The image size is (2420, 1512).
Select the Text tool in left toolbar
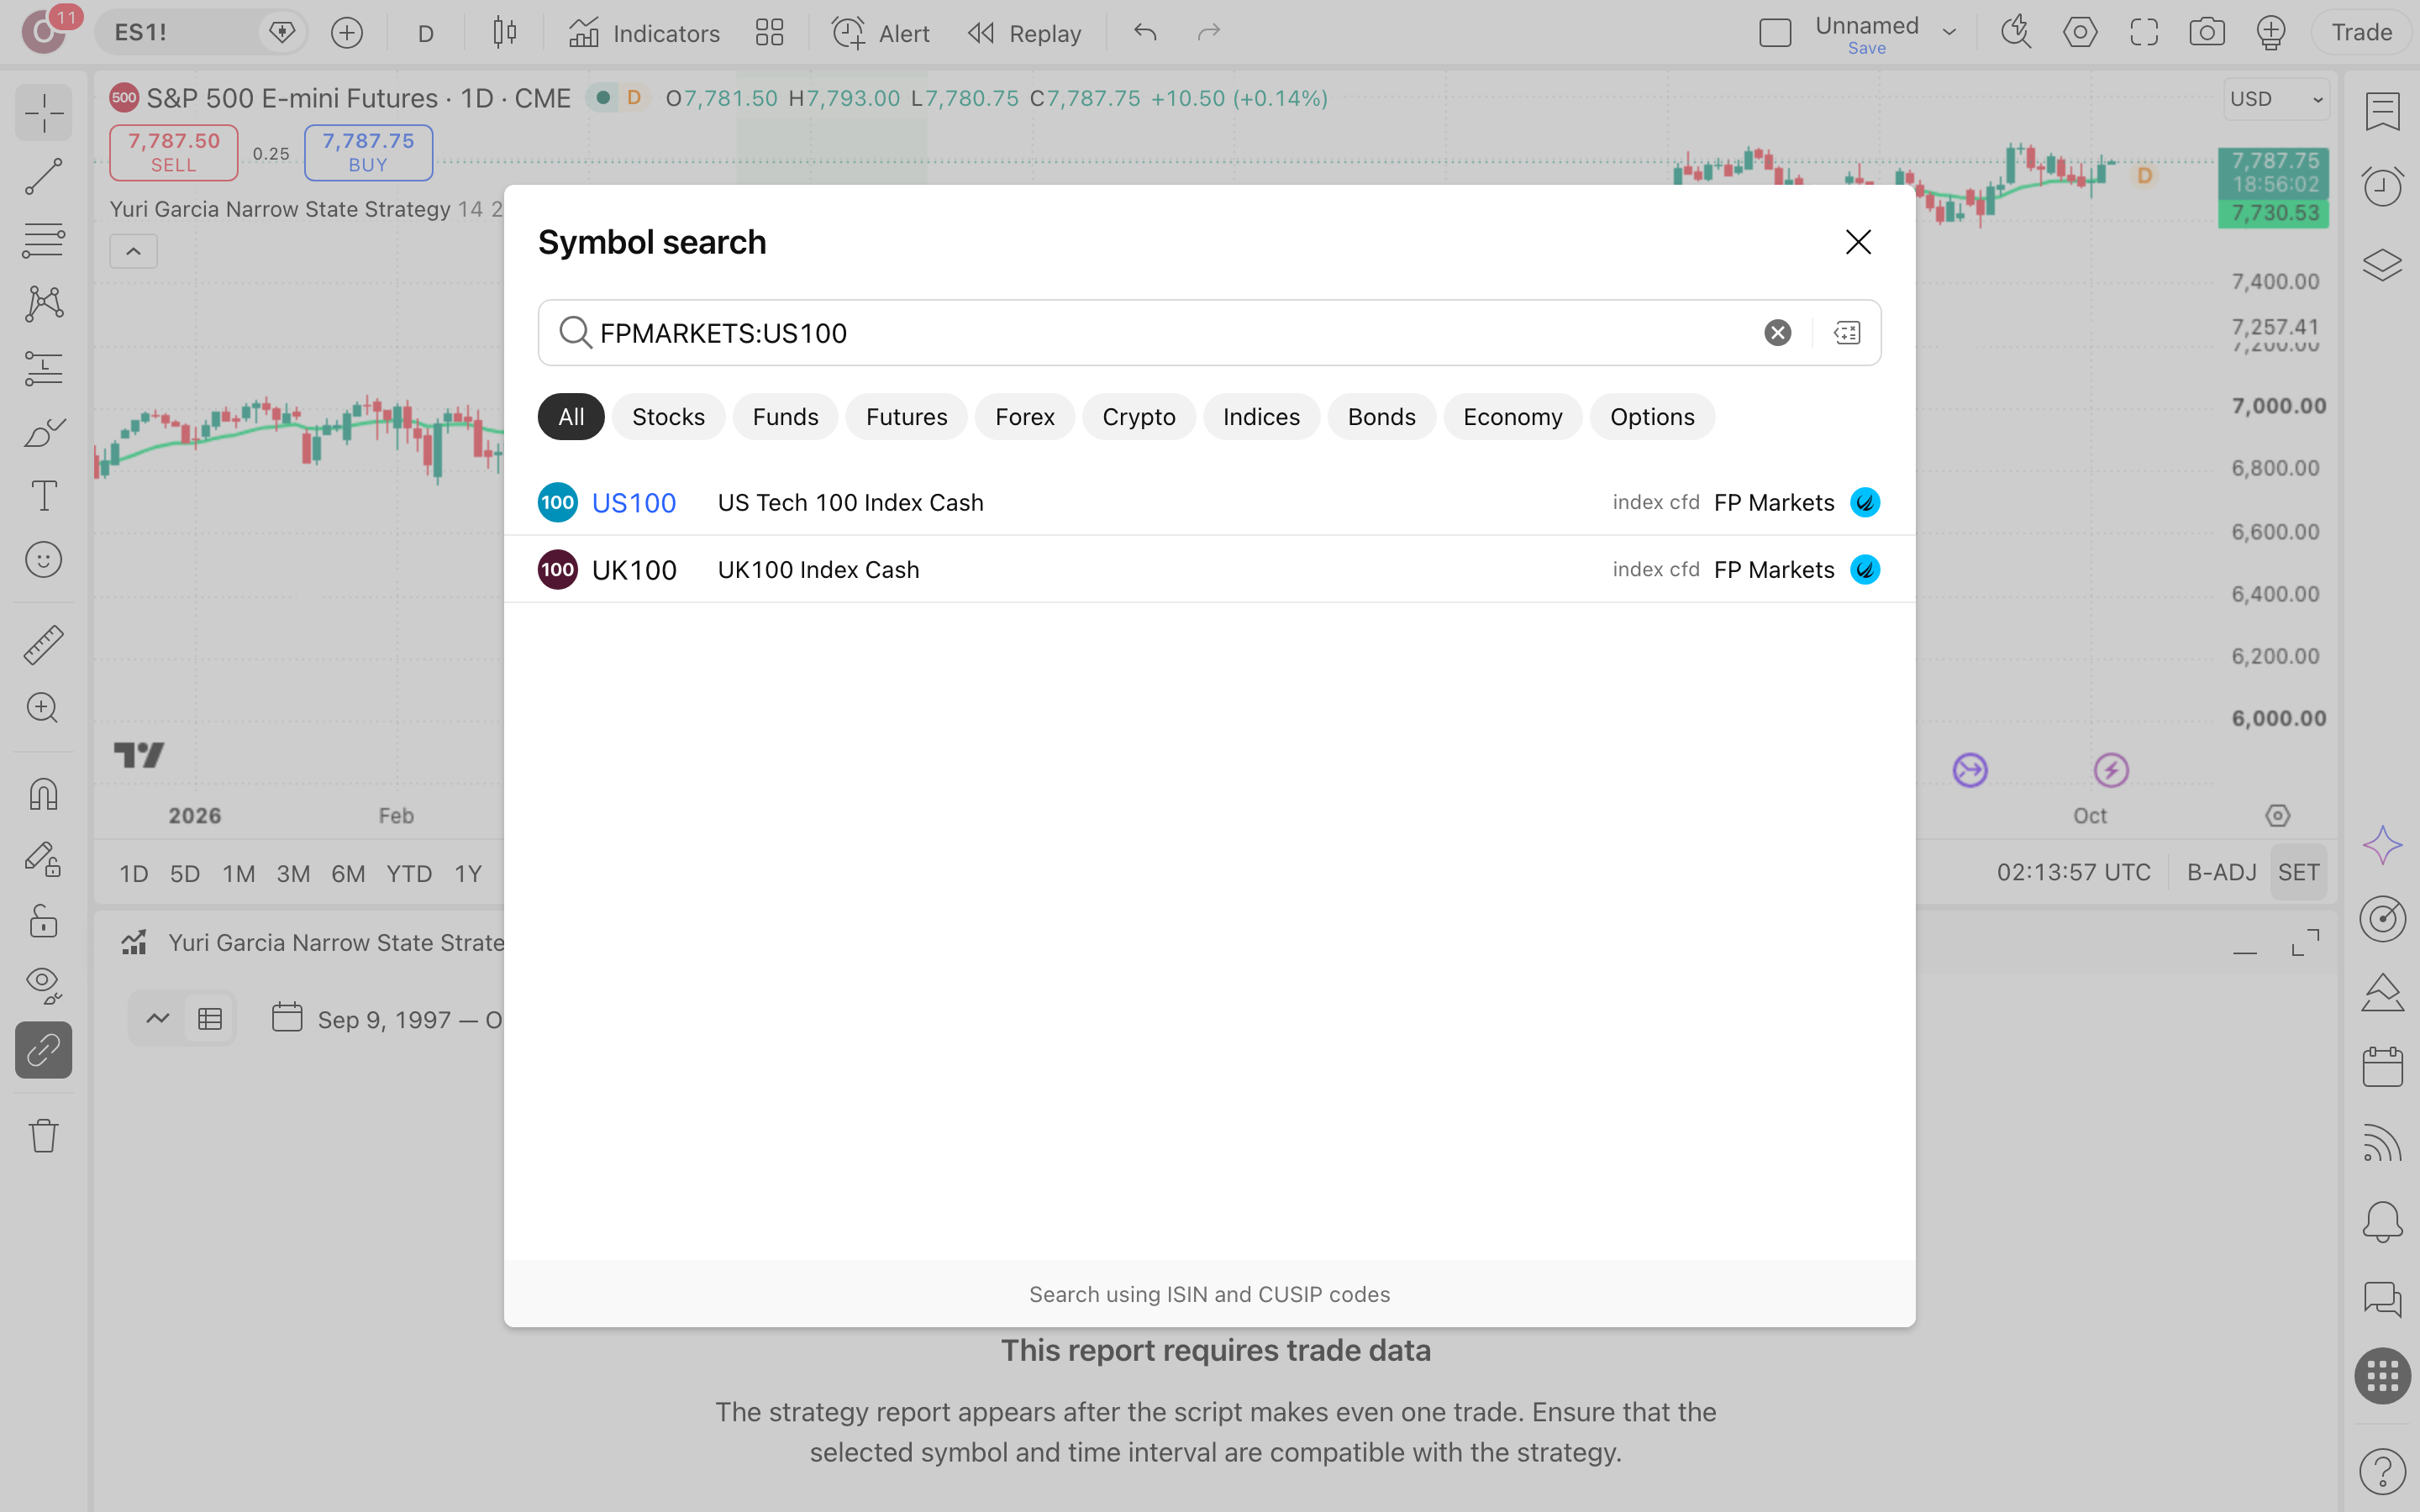point(43,496)
